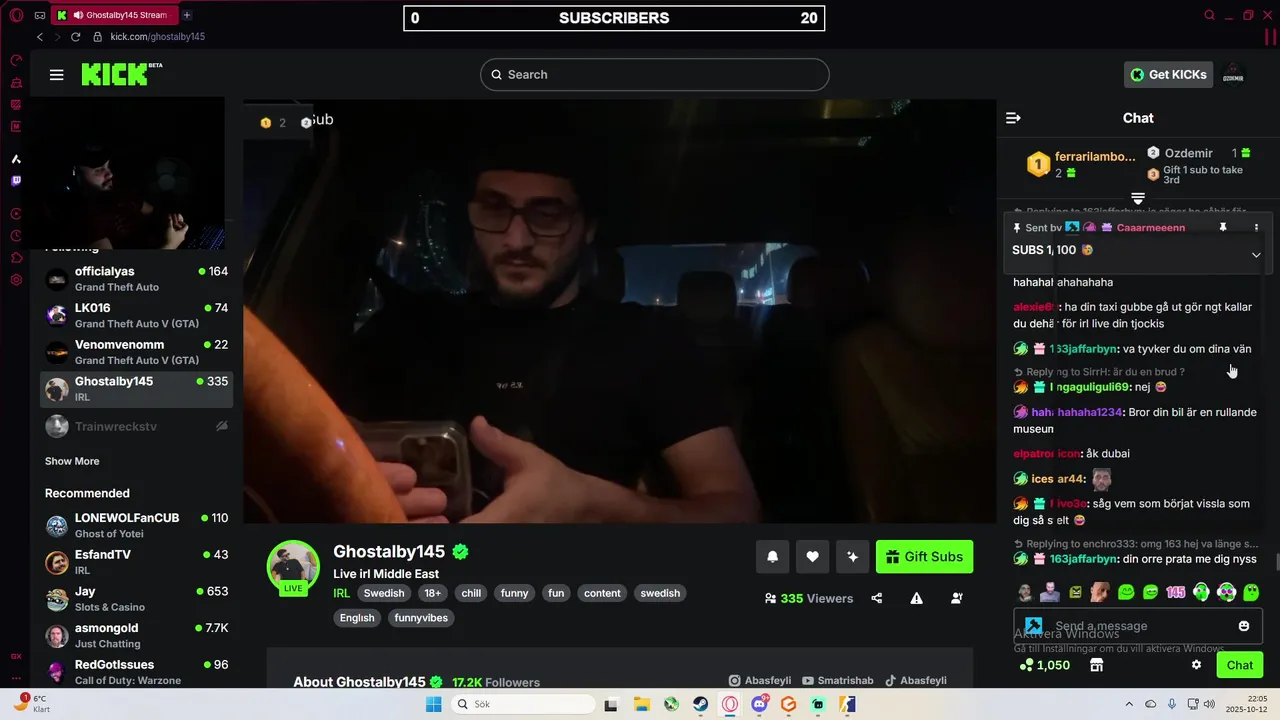Screen dimensions: 1280x720
Task: Send message with green Chat button
Action: click(x=1239, y=665)
